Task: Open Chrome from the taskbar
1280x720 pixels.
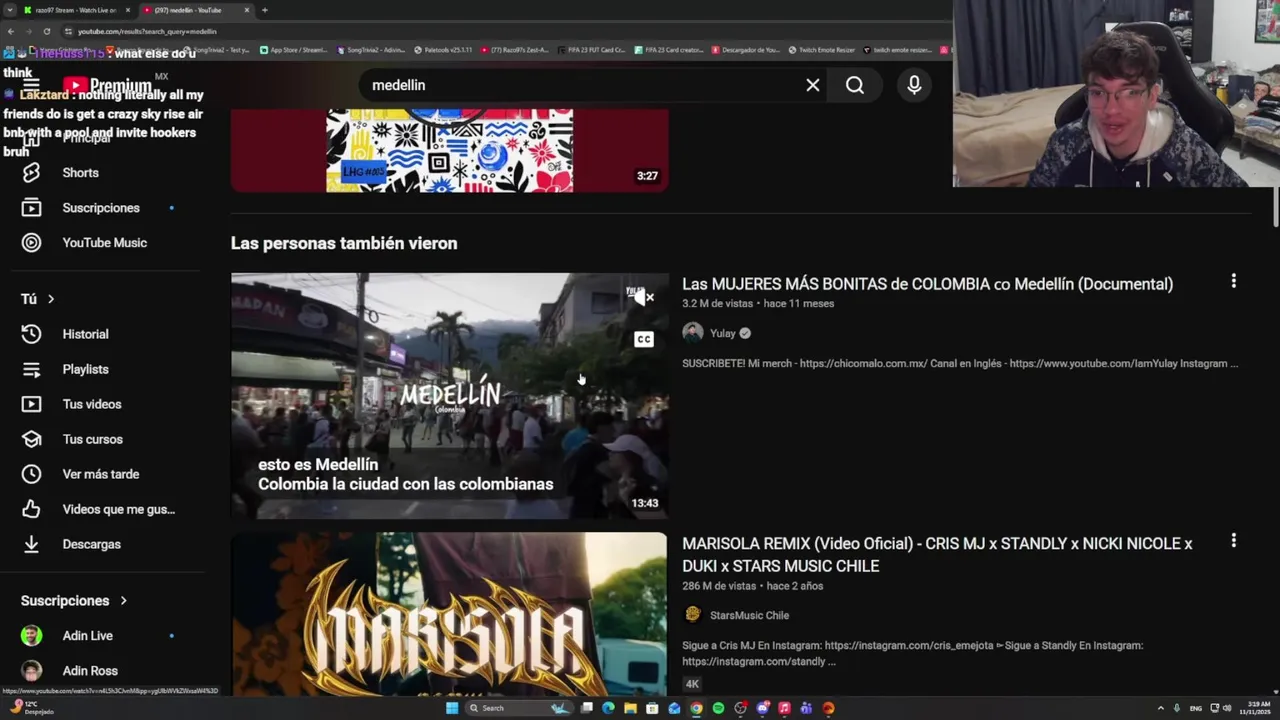Action: (x=696, y=708)
